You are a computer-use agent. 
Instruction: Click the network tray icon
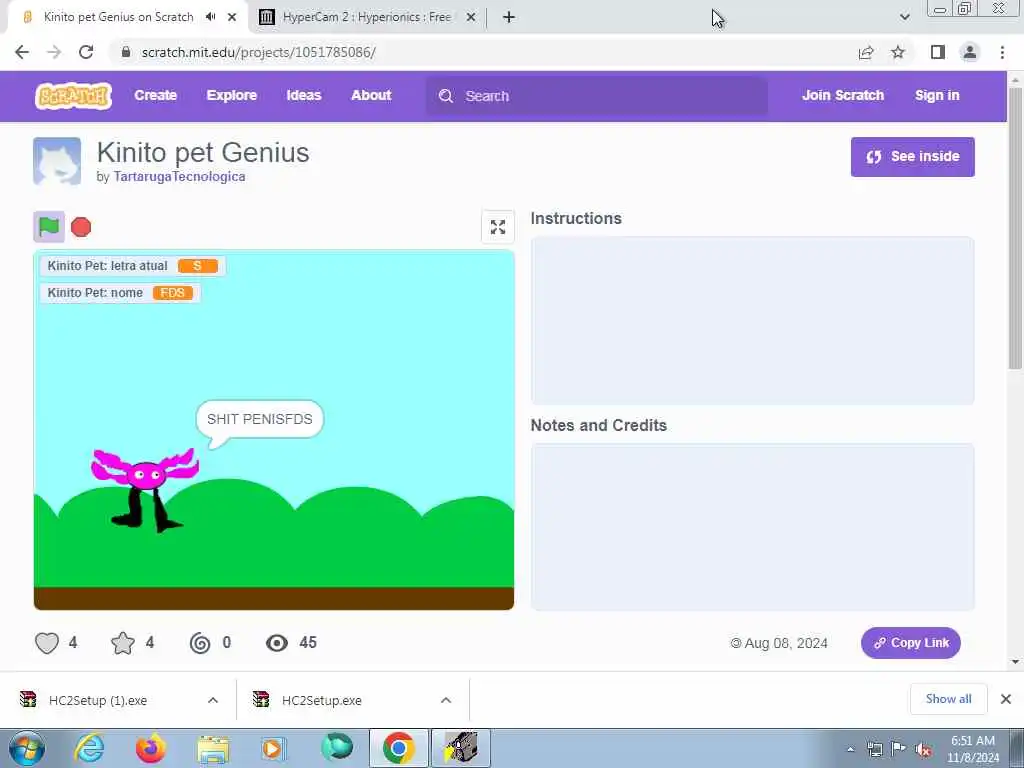point(874,749)
